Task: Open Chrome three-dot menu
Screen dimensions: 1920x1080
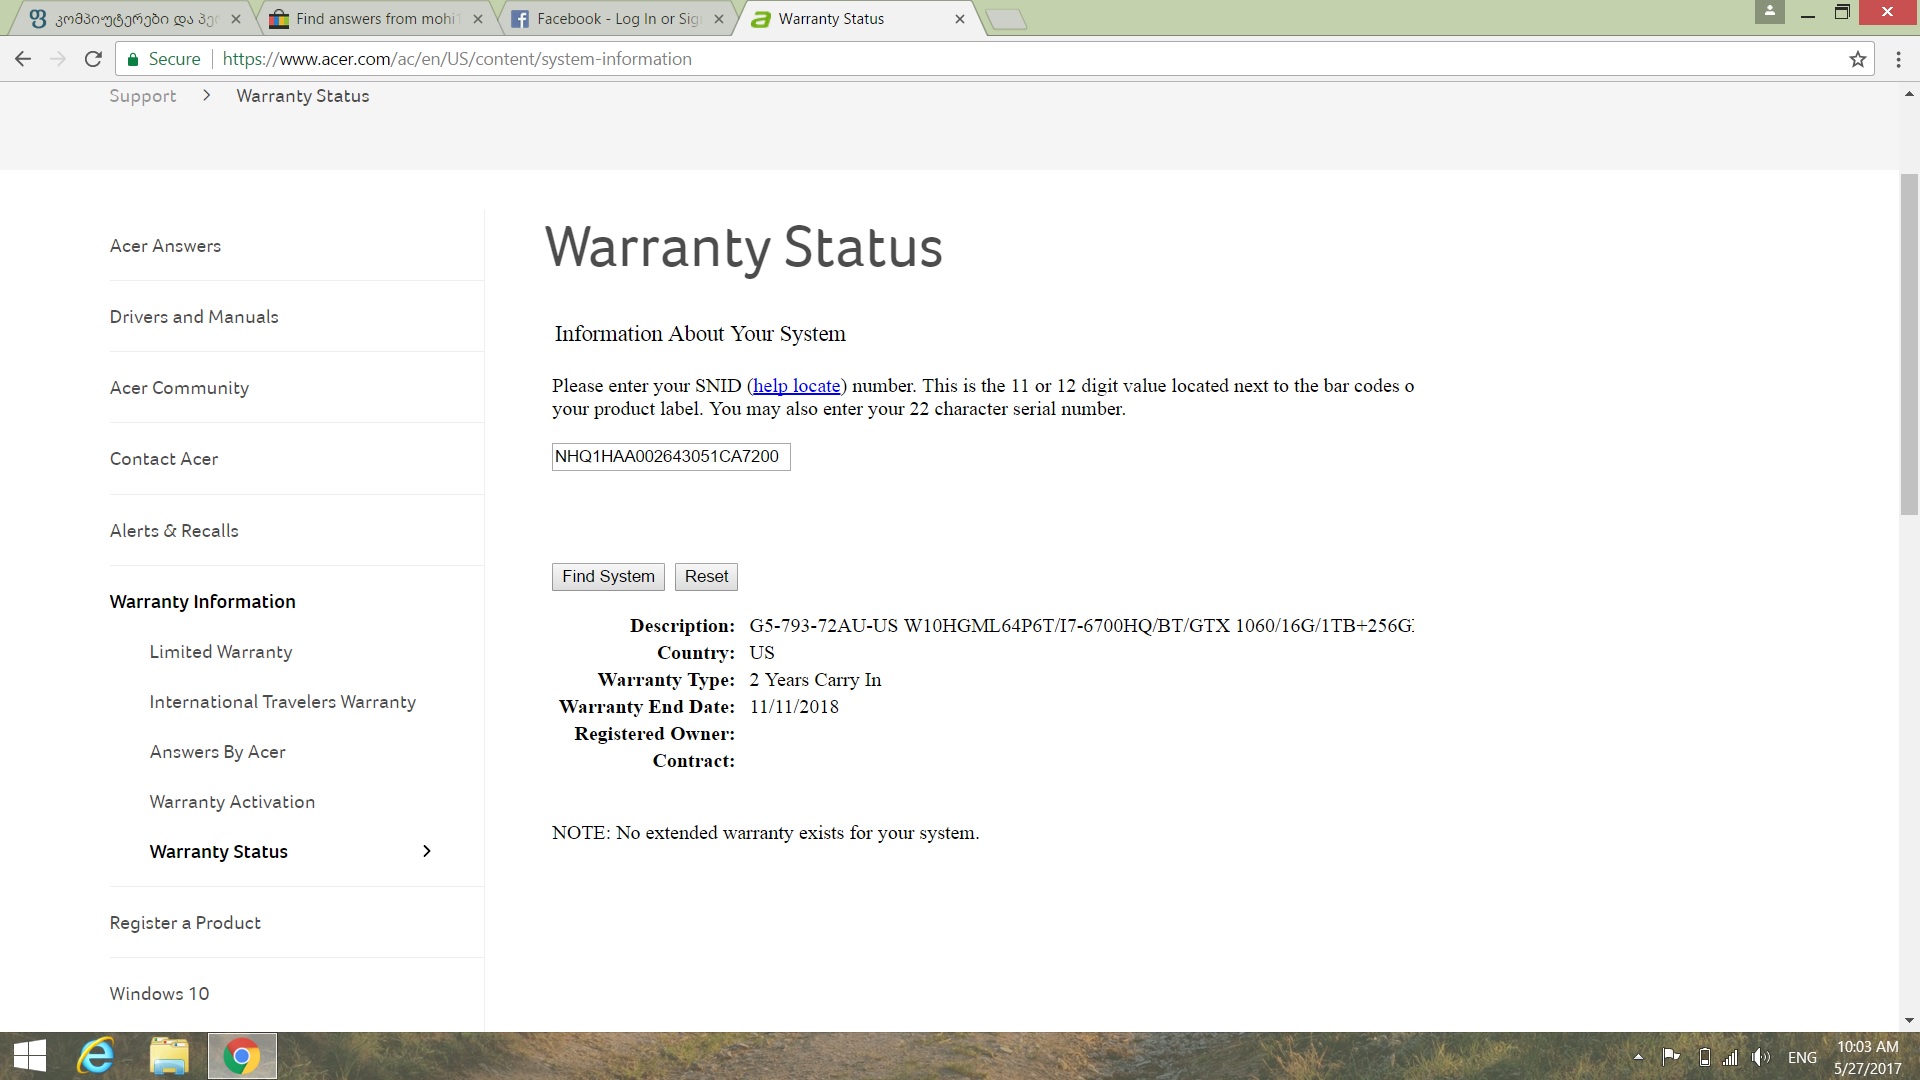Action: coord(1898,59)
